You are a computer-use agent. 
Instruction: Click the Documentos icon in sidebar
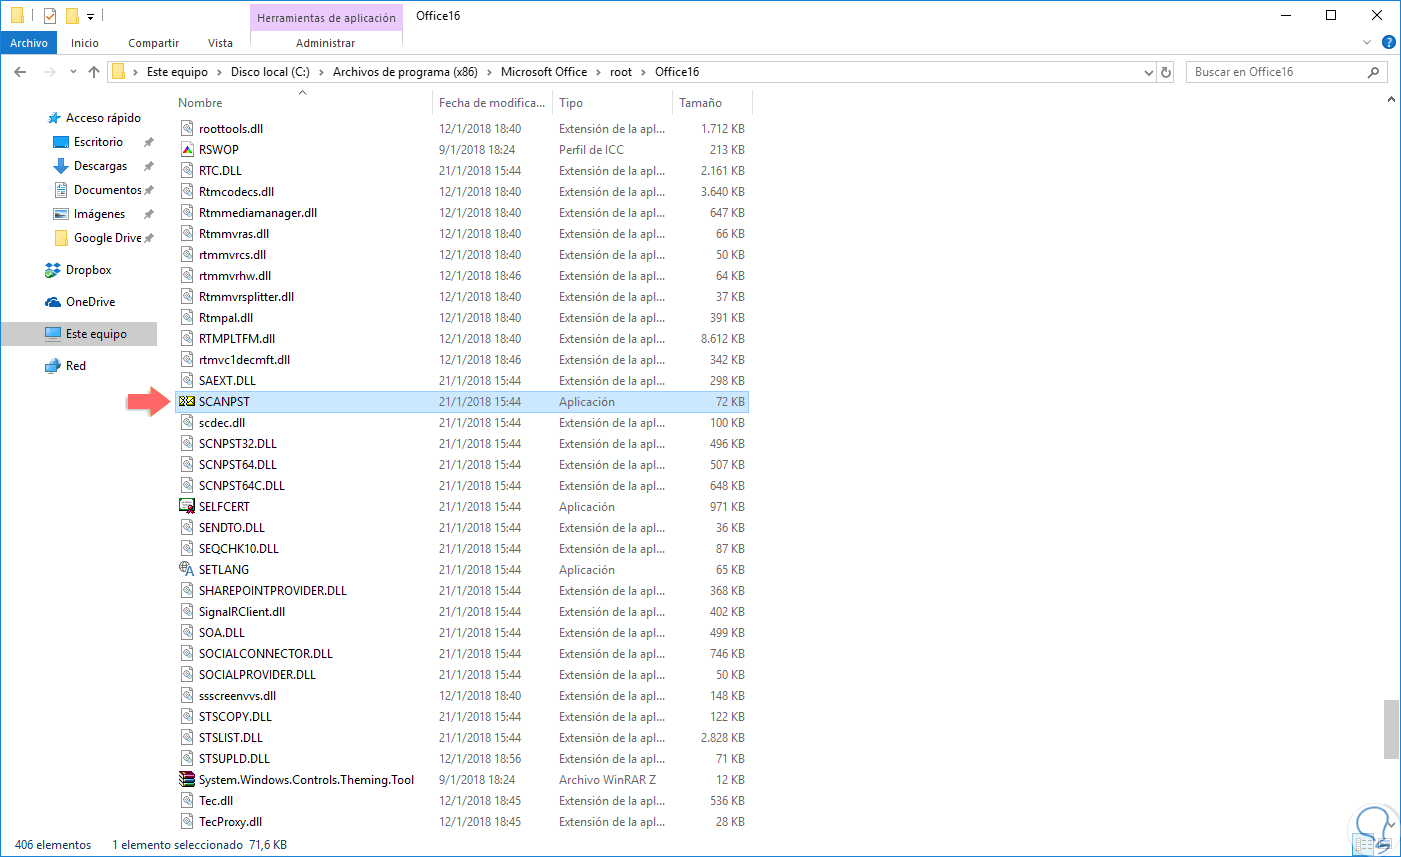point(61,190)
